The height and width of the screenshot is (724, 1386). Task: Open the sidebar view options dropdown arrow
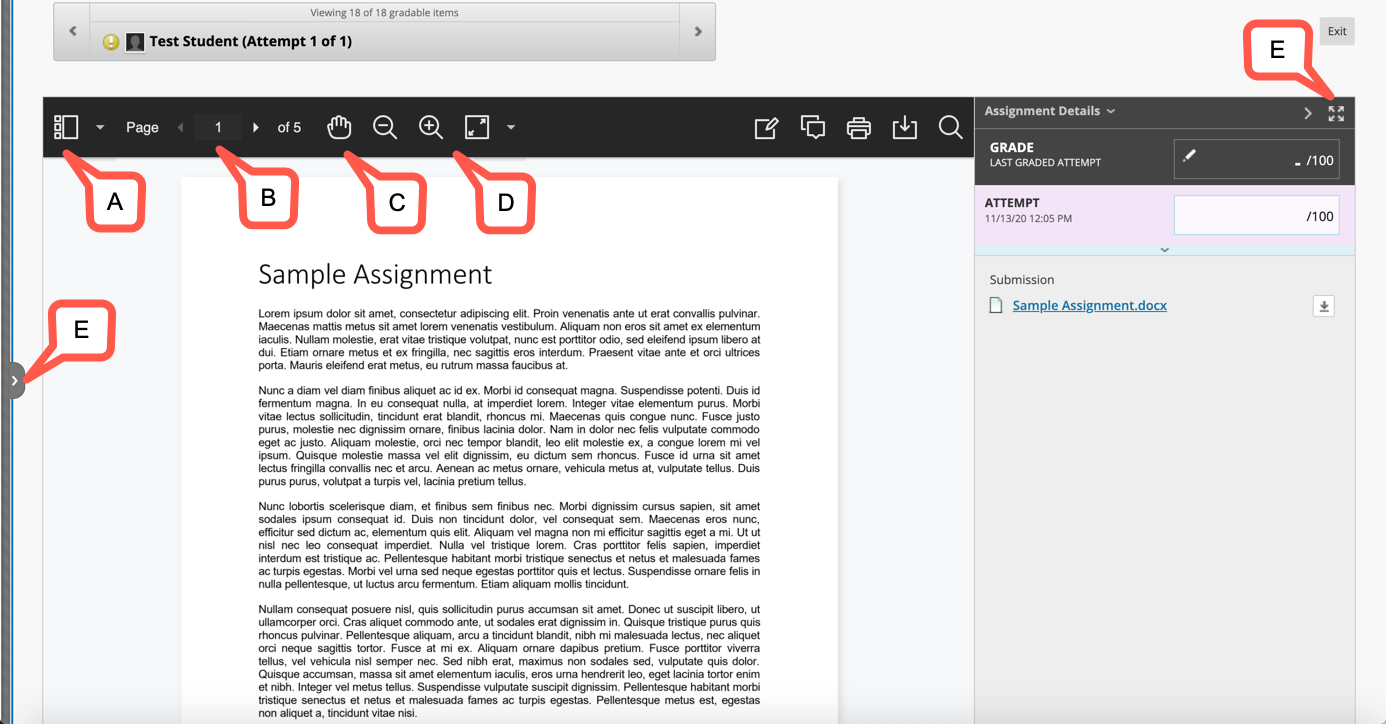100,127
